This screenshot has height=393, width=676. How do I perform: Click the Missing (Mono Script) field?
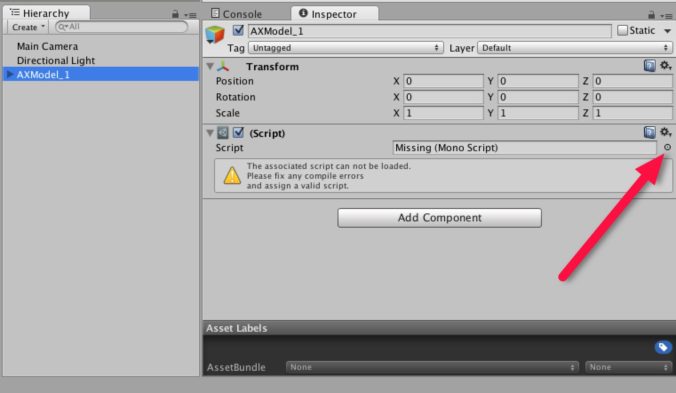pos(524,148)
